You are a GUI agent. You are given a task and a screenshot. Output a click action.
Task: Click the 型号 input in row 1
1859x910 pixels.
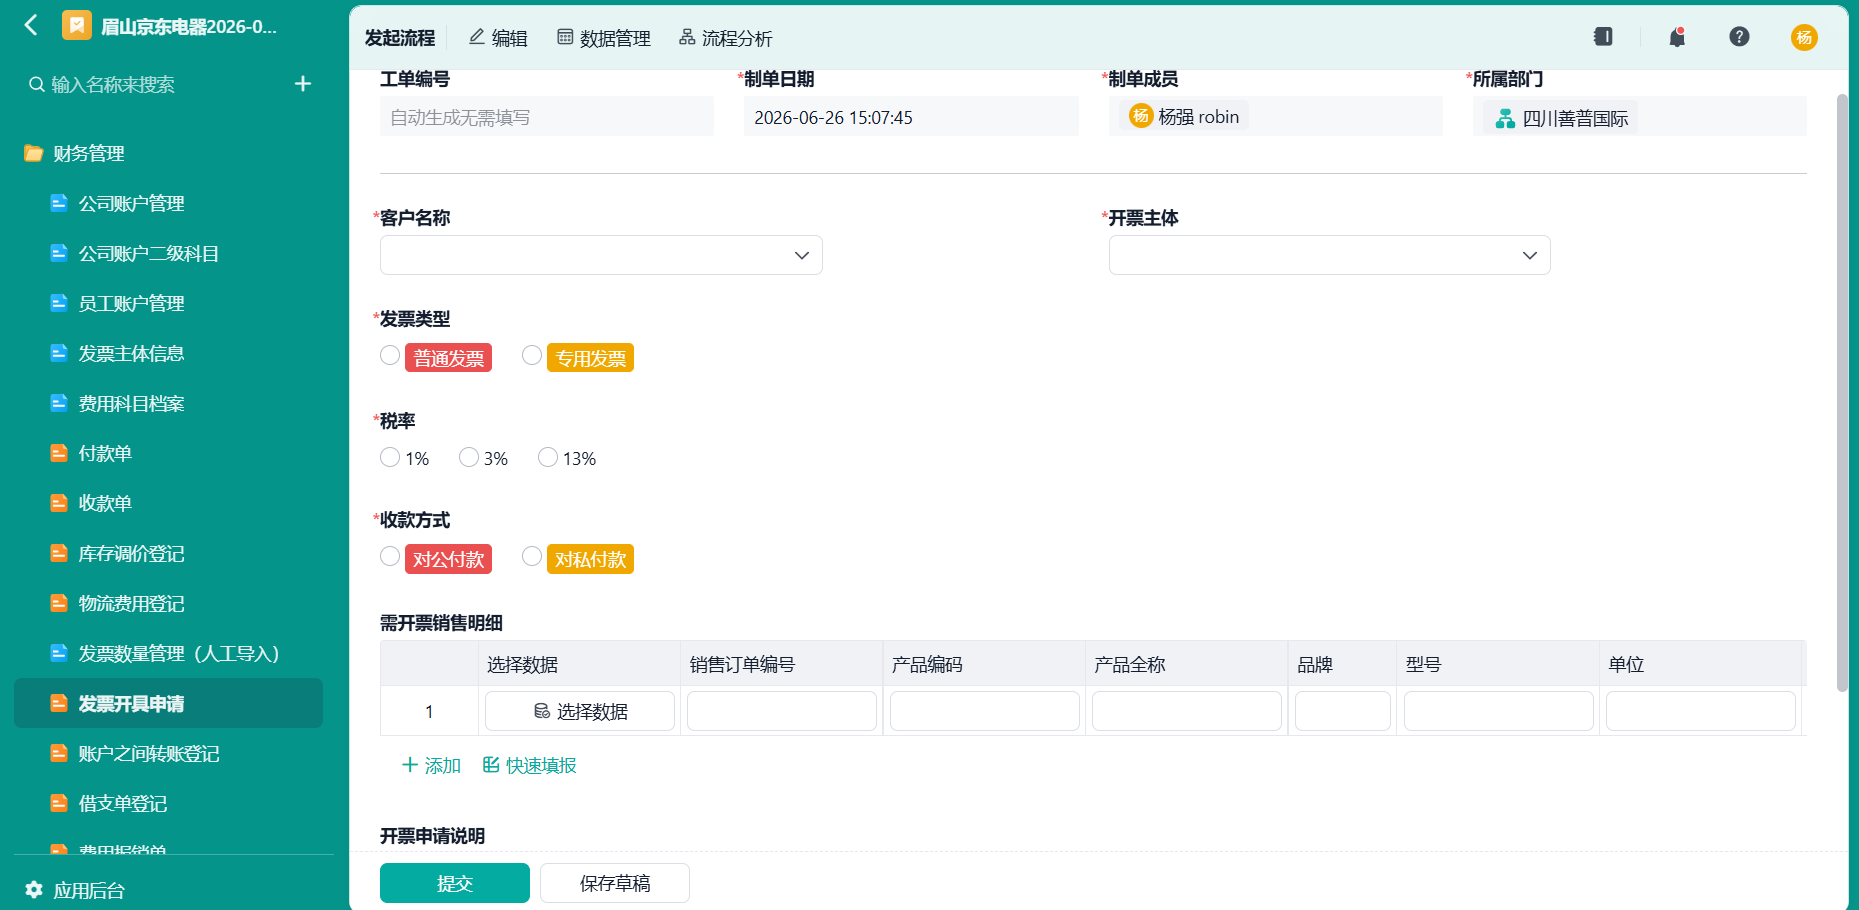(1499, 711)
